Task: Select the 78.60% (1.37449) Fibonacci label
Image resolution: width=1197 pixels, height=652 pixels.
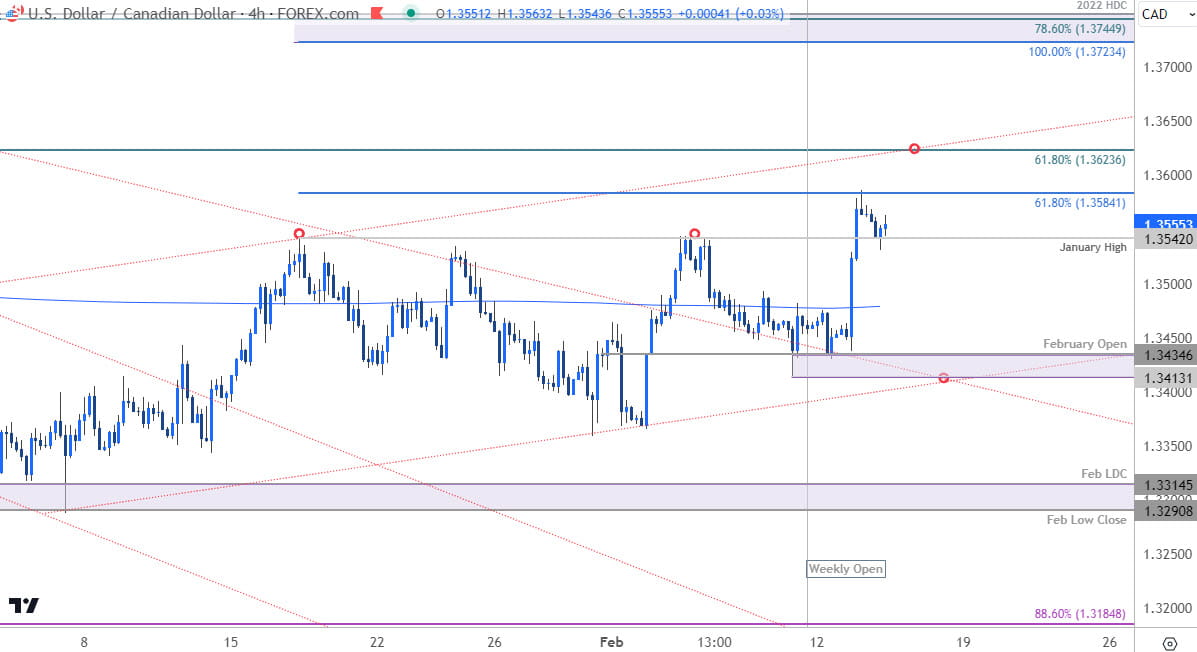Action: click(1079, 29)
